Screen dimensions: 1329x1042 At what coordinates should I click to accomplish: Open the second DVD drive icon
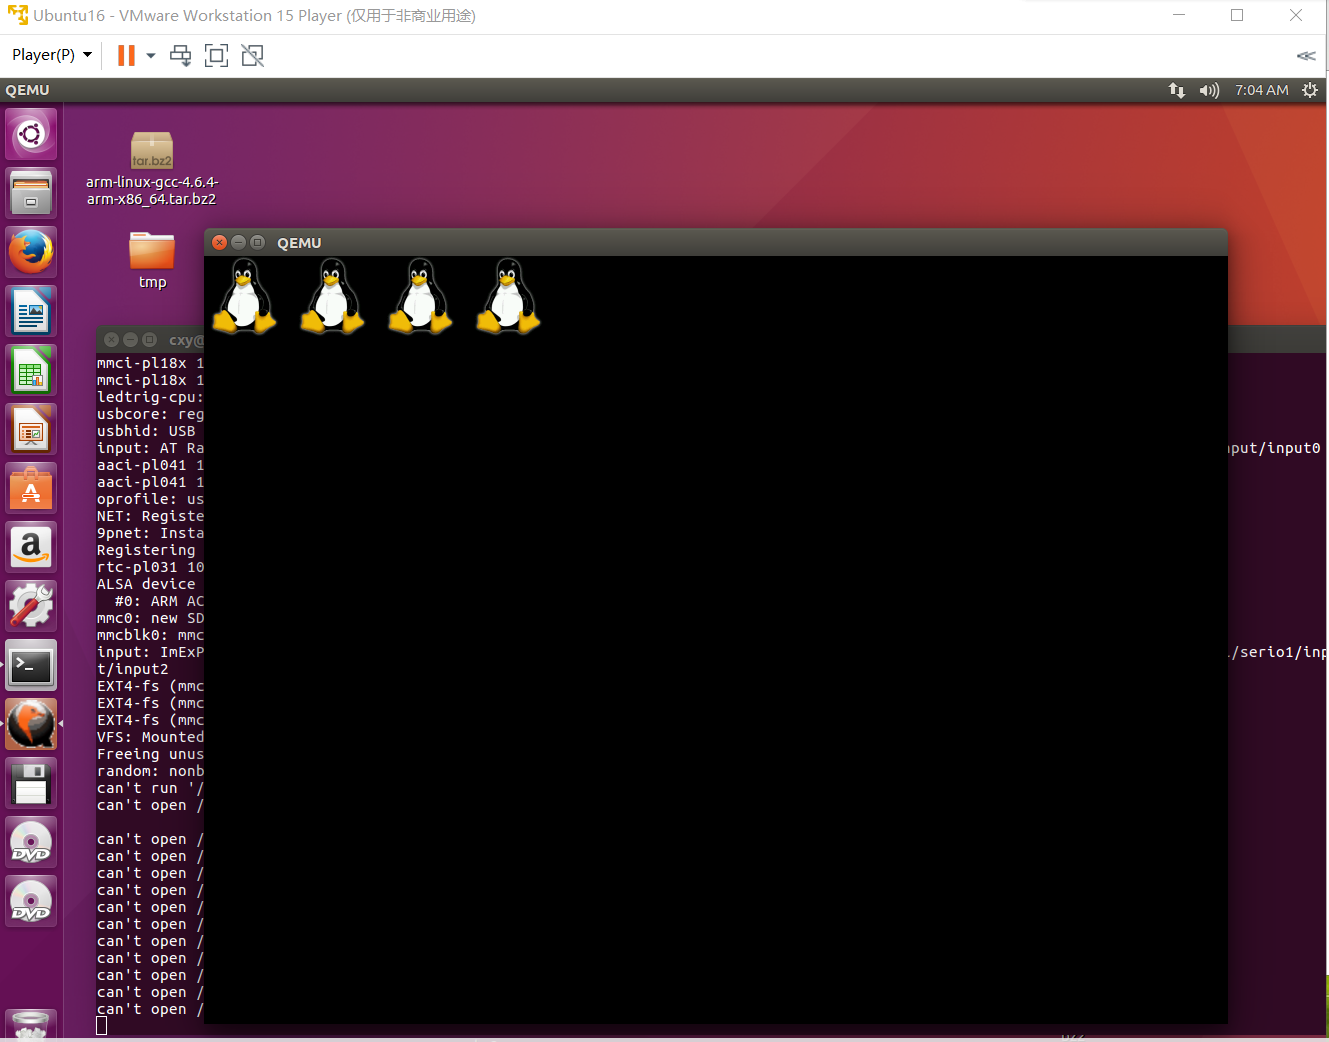coord(31,901)
